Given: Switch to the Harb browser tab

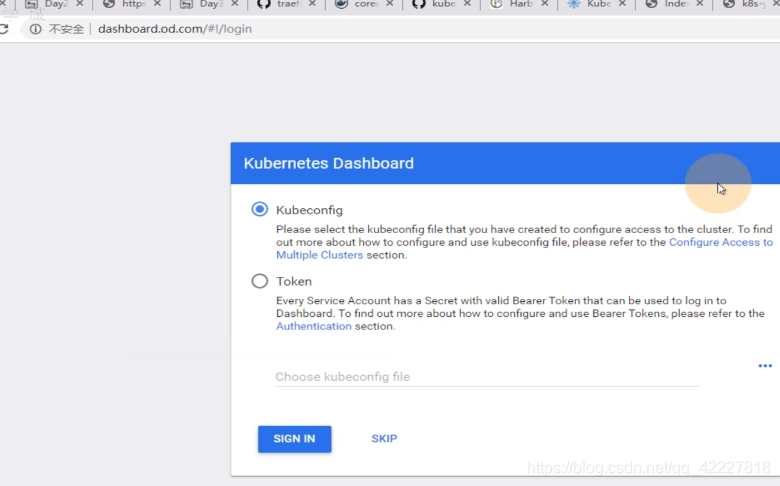Looking at the screenshot, I should click(512, 4).
